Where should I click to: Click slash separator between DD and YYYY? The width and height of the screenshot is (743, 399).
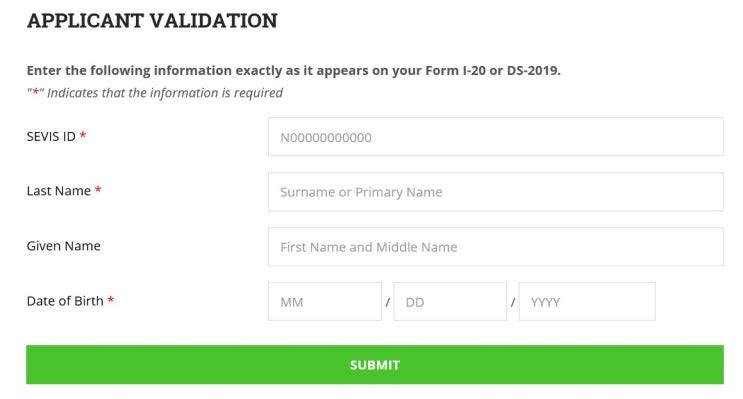pyautogui.click(x=513, y=302)
